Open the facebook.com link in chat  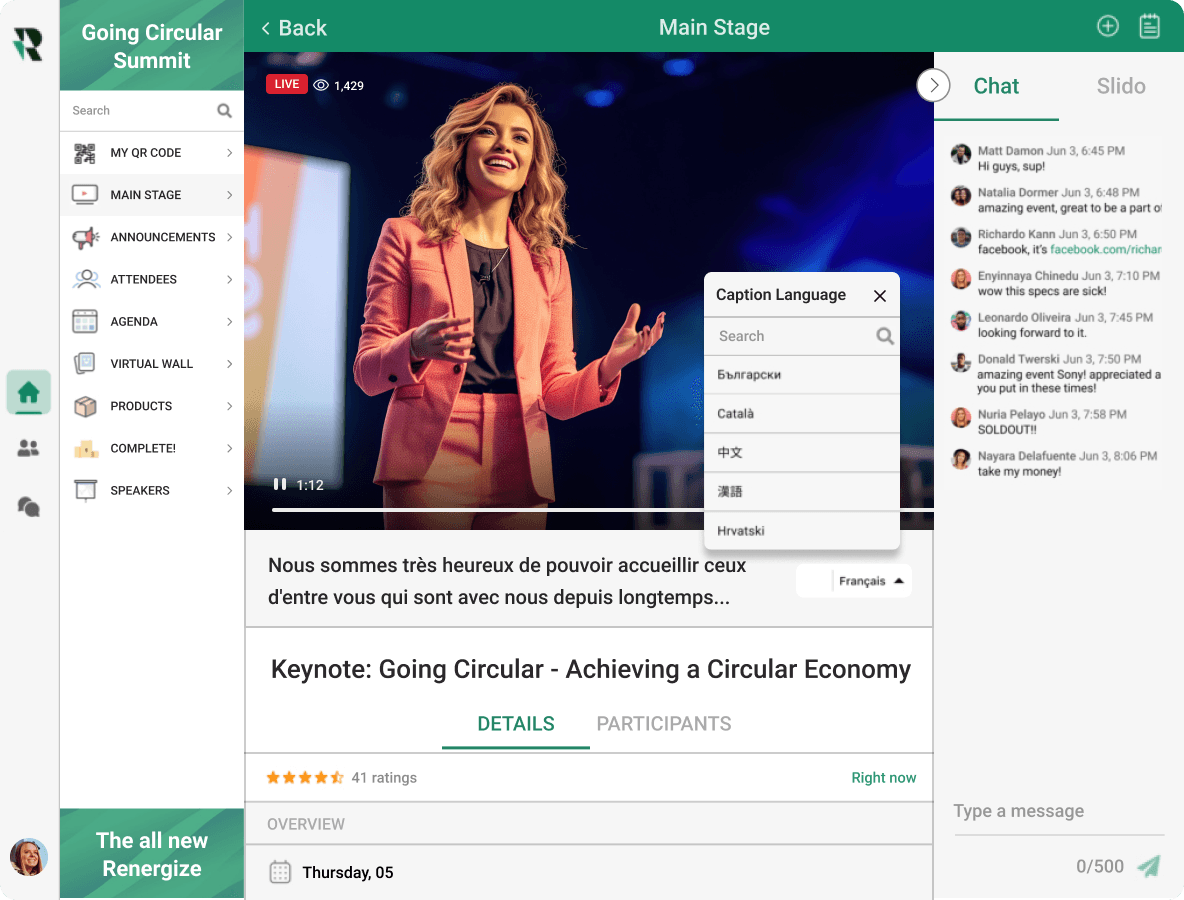point(1105,249)
